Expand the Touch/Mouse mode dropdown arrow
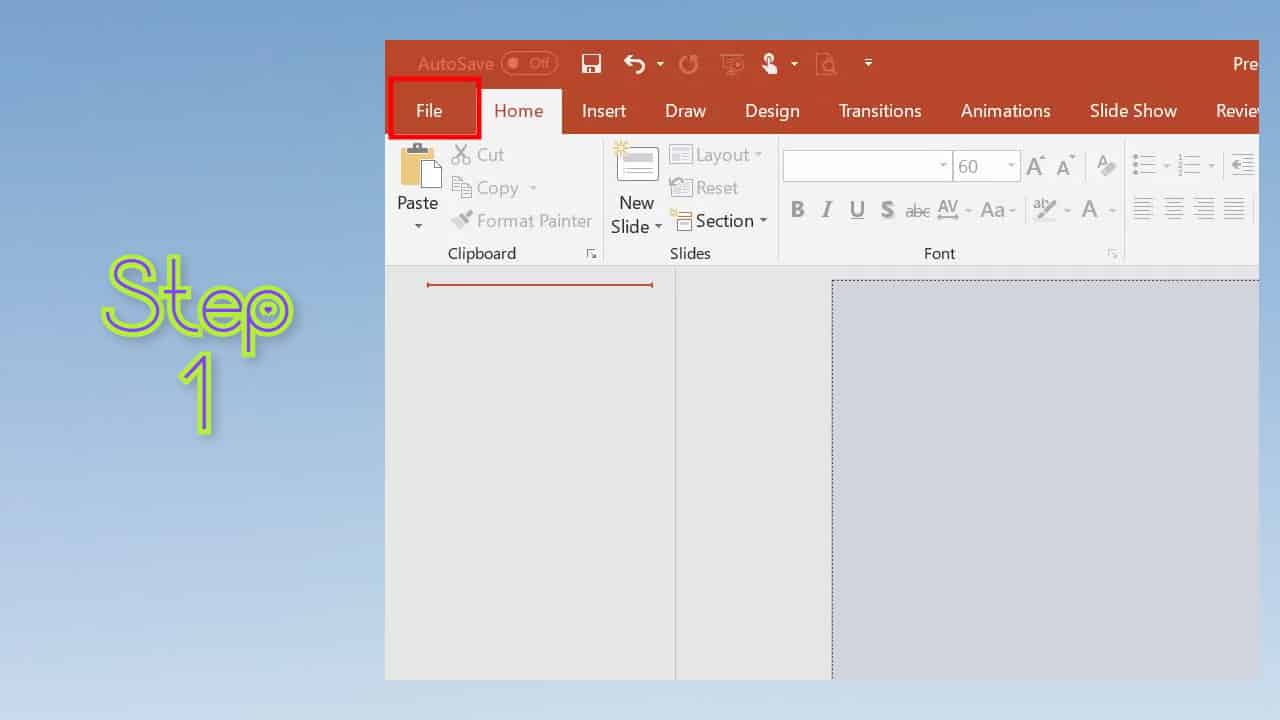This screenshot has width=1280, height=720. tap(794, 64)
